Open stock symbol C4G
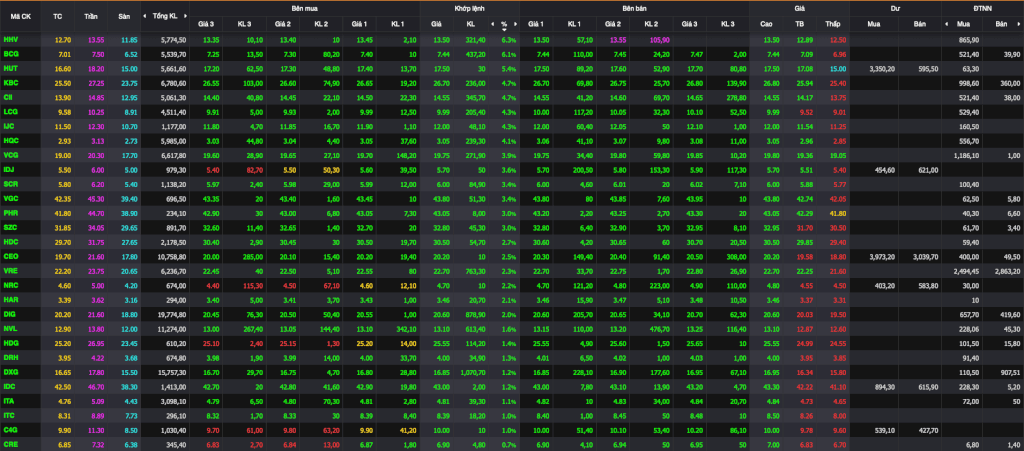The width and height of the screenshot is (1024, 451). pos(10,431)
